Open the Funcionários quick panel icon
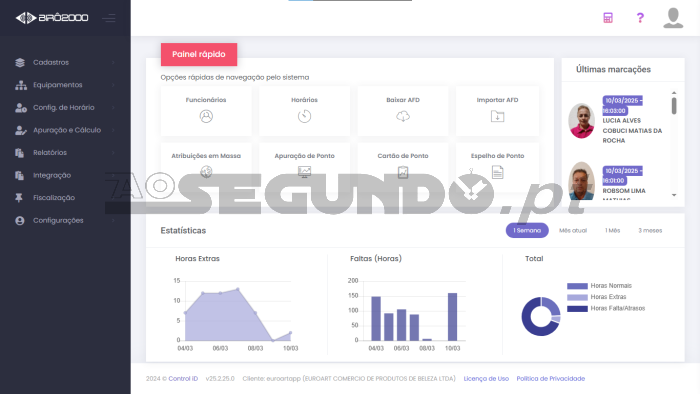The image size is (700, 394). point(206,116)
